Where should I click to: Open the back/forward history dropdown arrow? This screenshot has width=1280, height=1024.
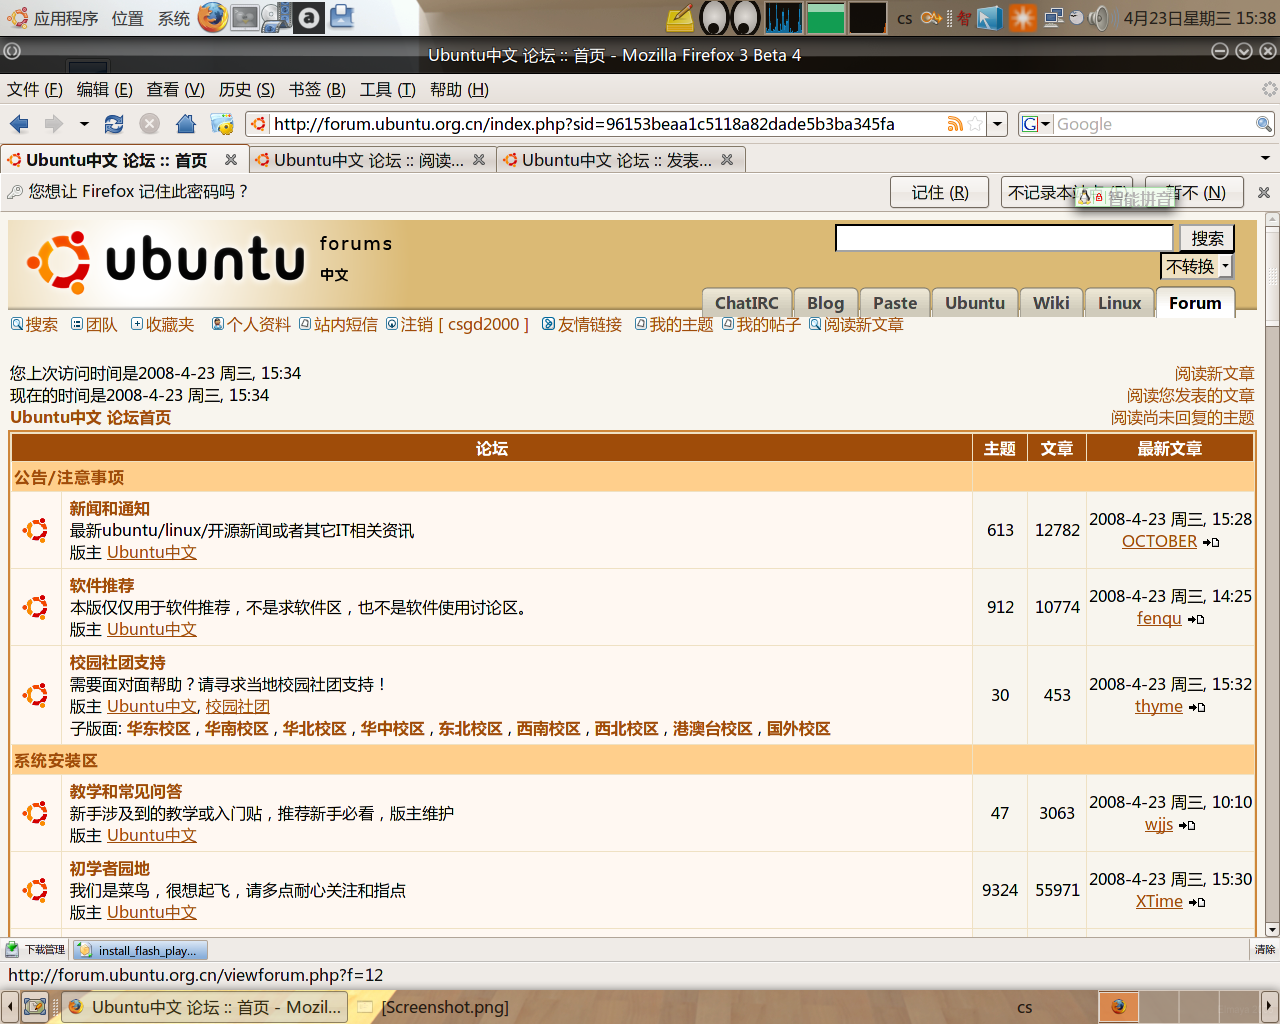tap(84, 124)
